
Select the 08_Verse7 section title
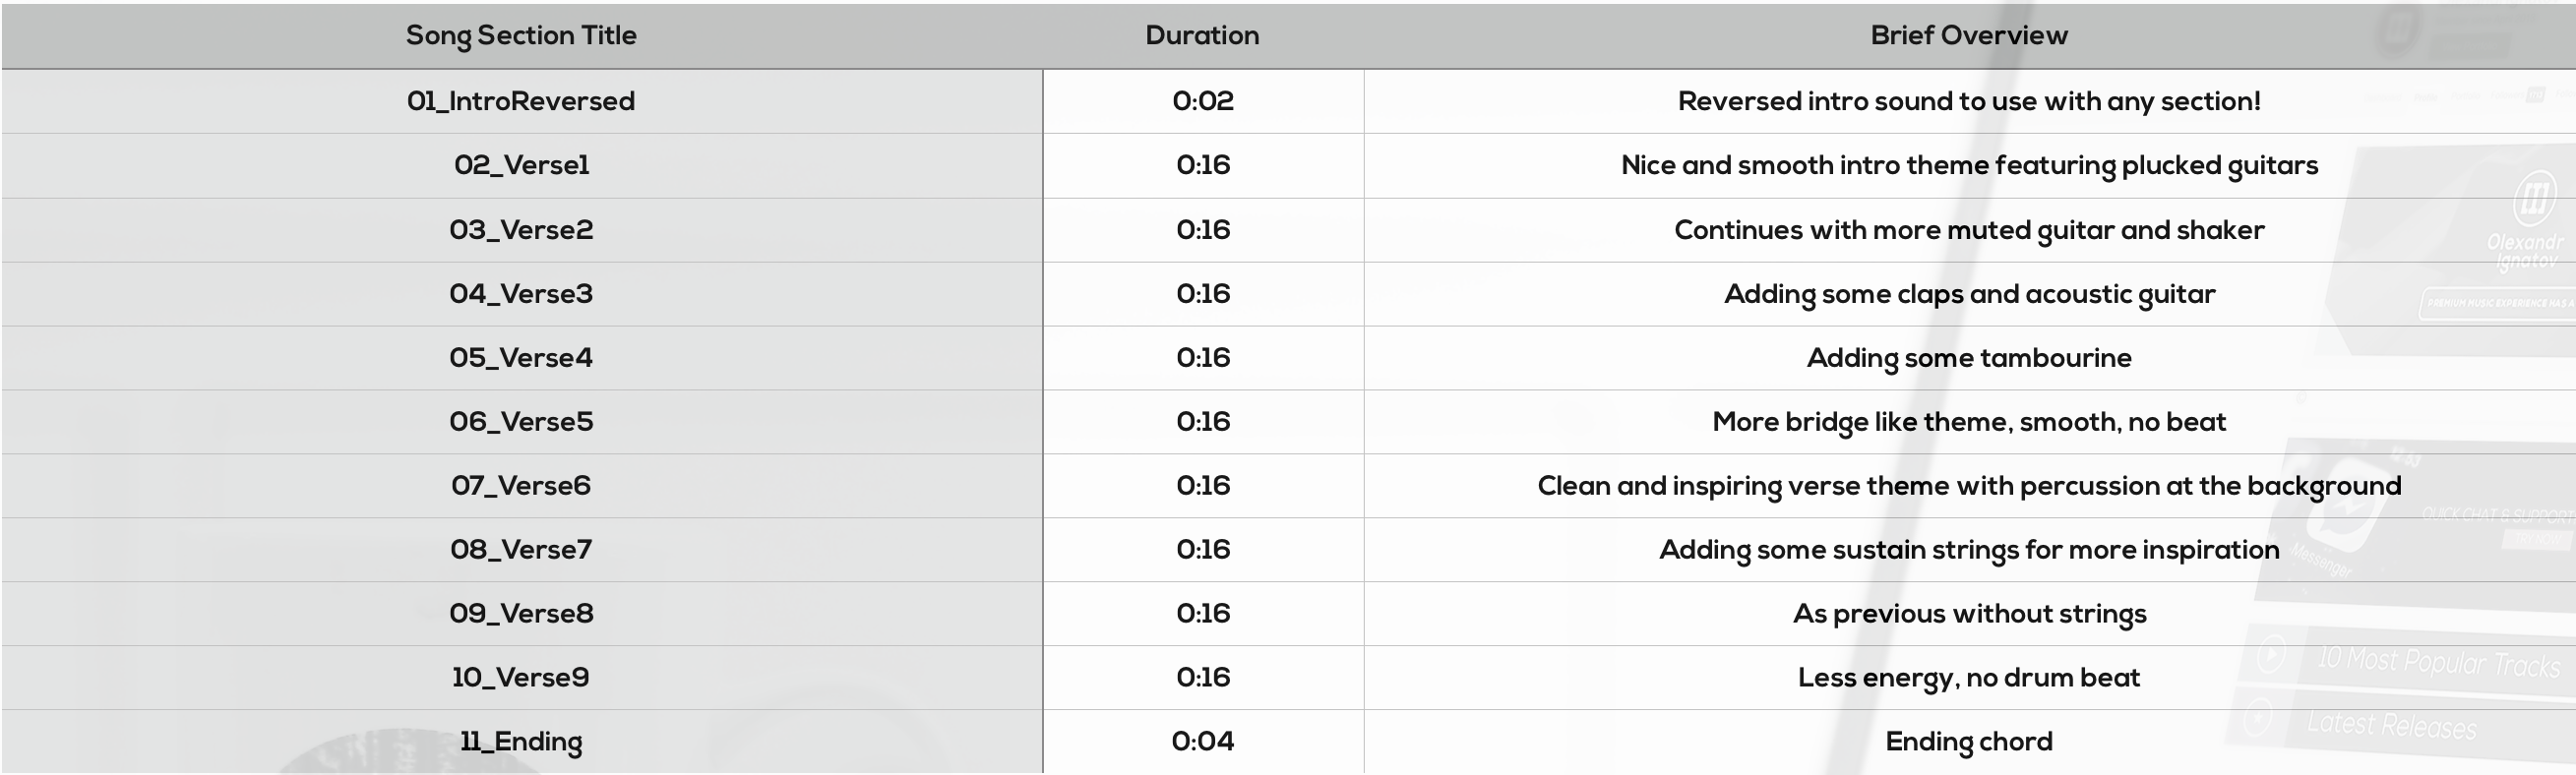[521, 549]
